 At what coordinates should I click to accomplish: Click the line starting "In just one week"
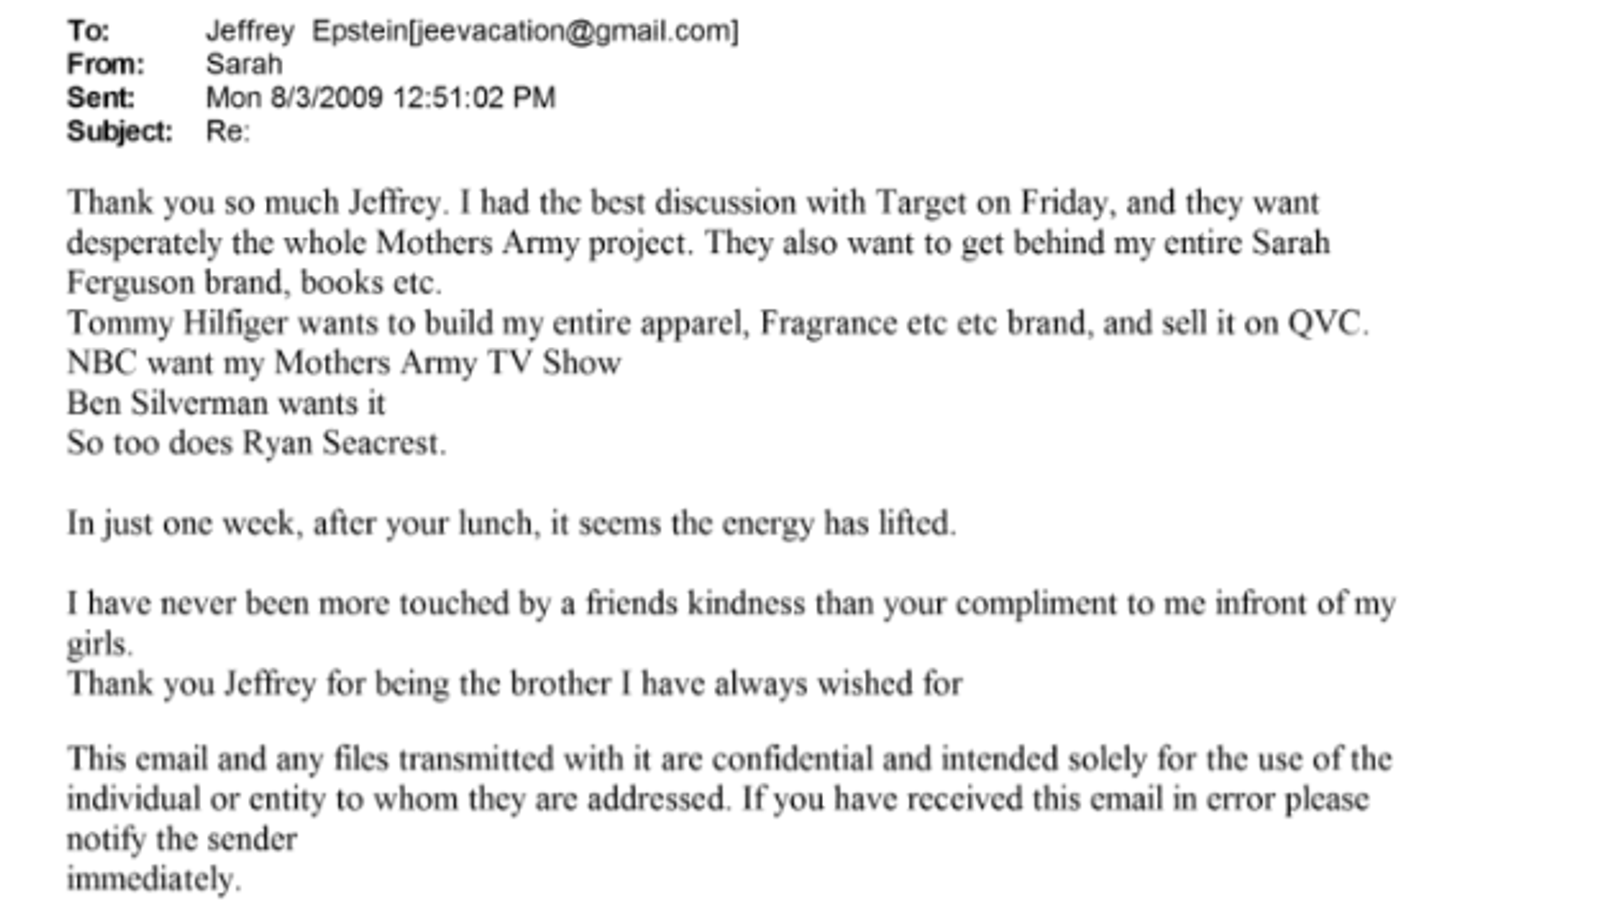(x=511, y=523)
